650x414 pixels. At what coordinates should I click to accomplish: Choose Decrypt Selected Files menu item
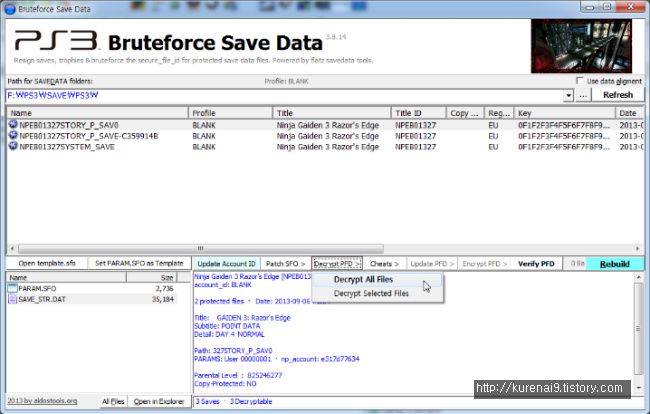[377, 293]
